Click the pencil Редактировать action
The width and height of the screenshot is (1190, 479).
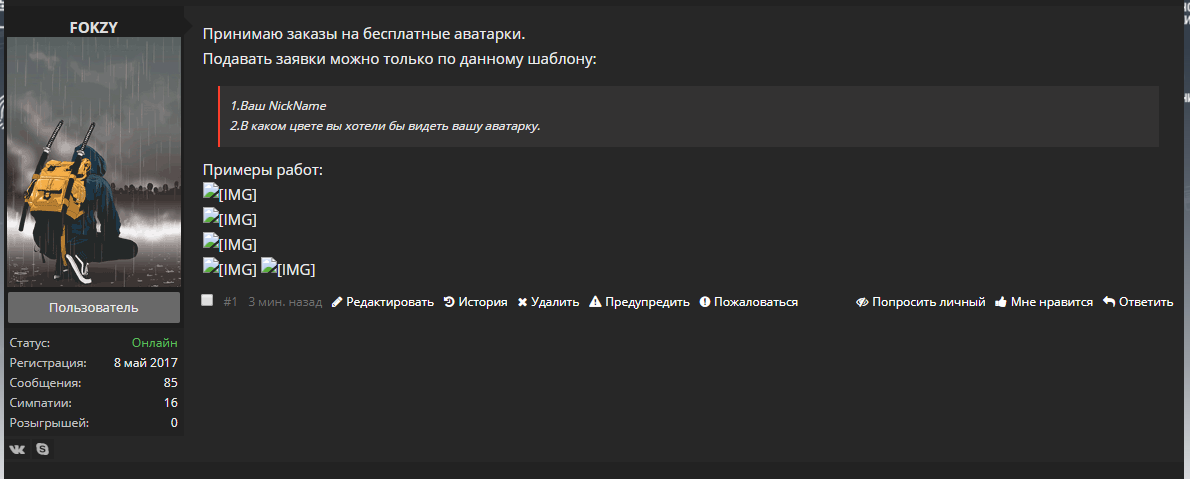point(383,302)
